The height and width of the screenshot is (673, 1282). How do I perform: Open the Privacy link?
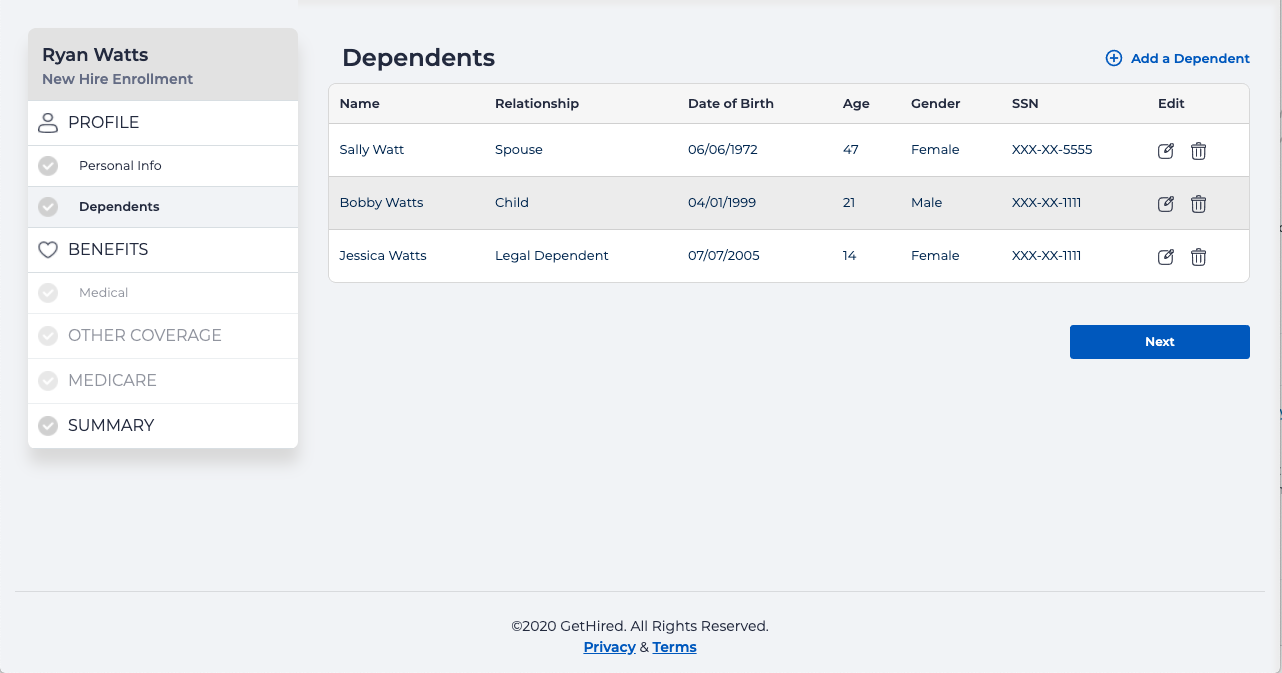609,647
